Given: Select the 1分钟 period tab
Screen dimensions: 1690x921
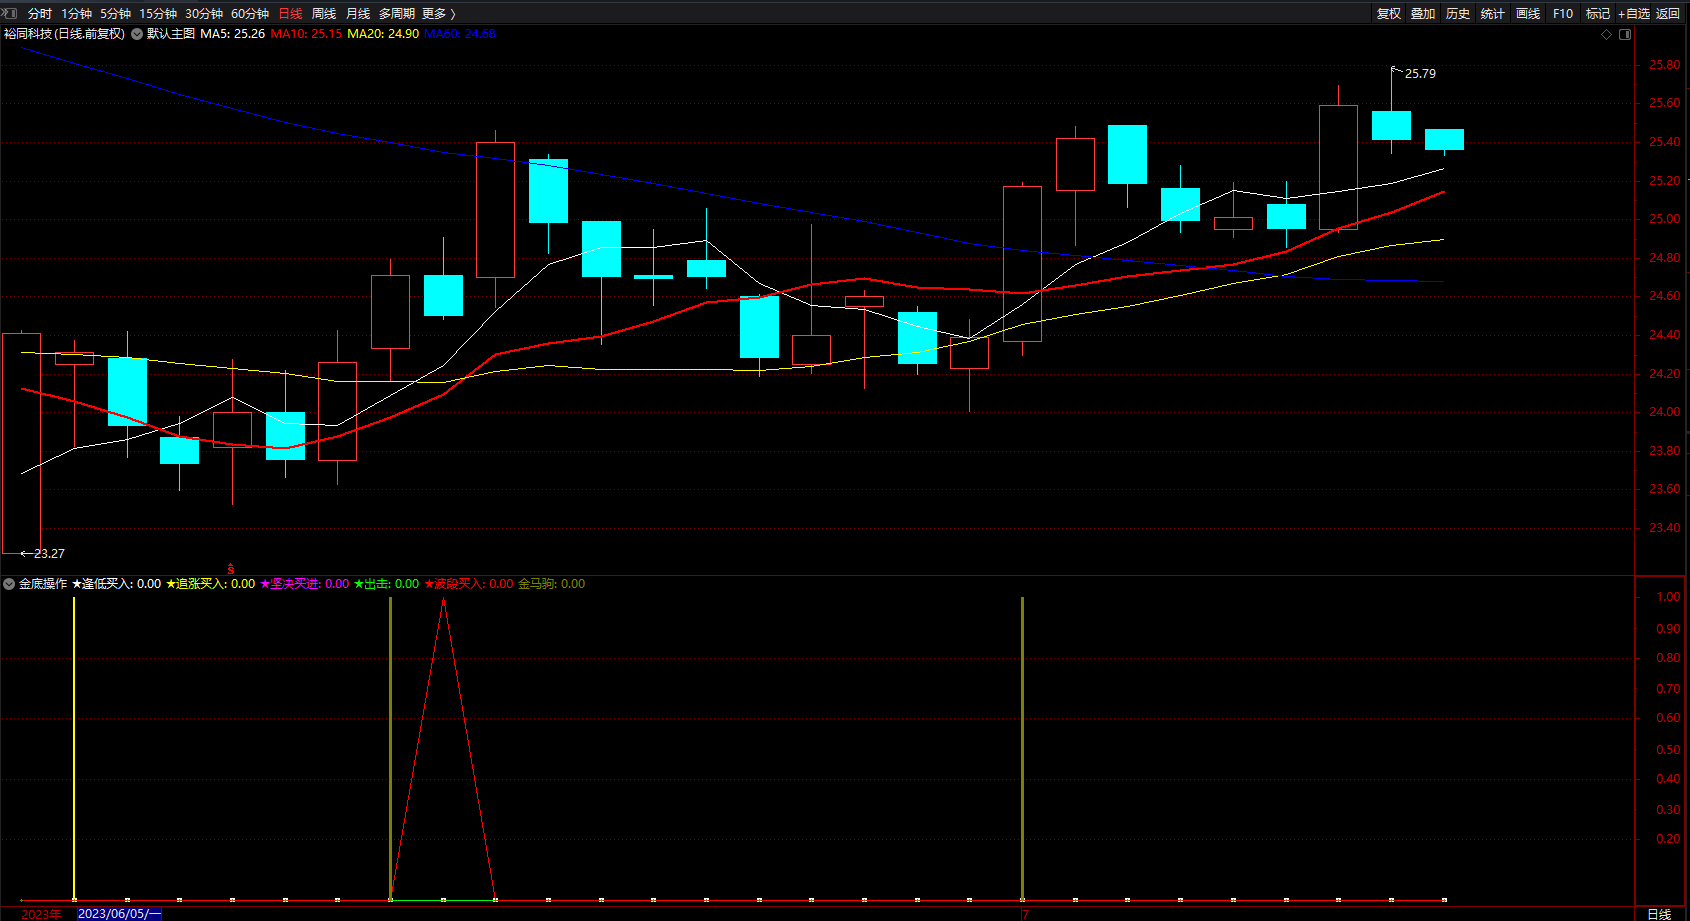Looking at the screenshot, I should coord(76,14).
